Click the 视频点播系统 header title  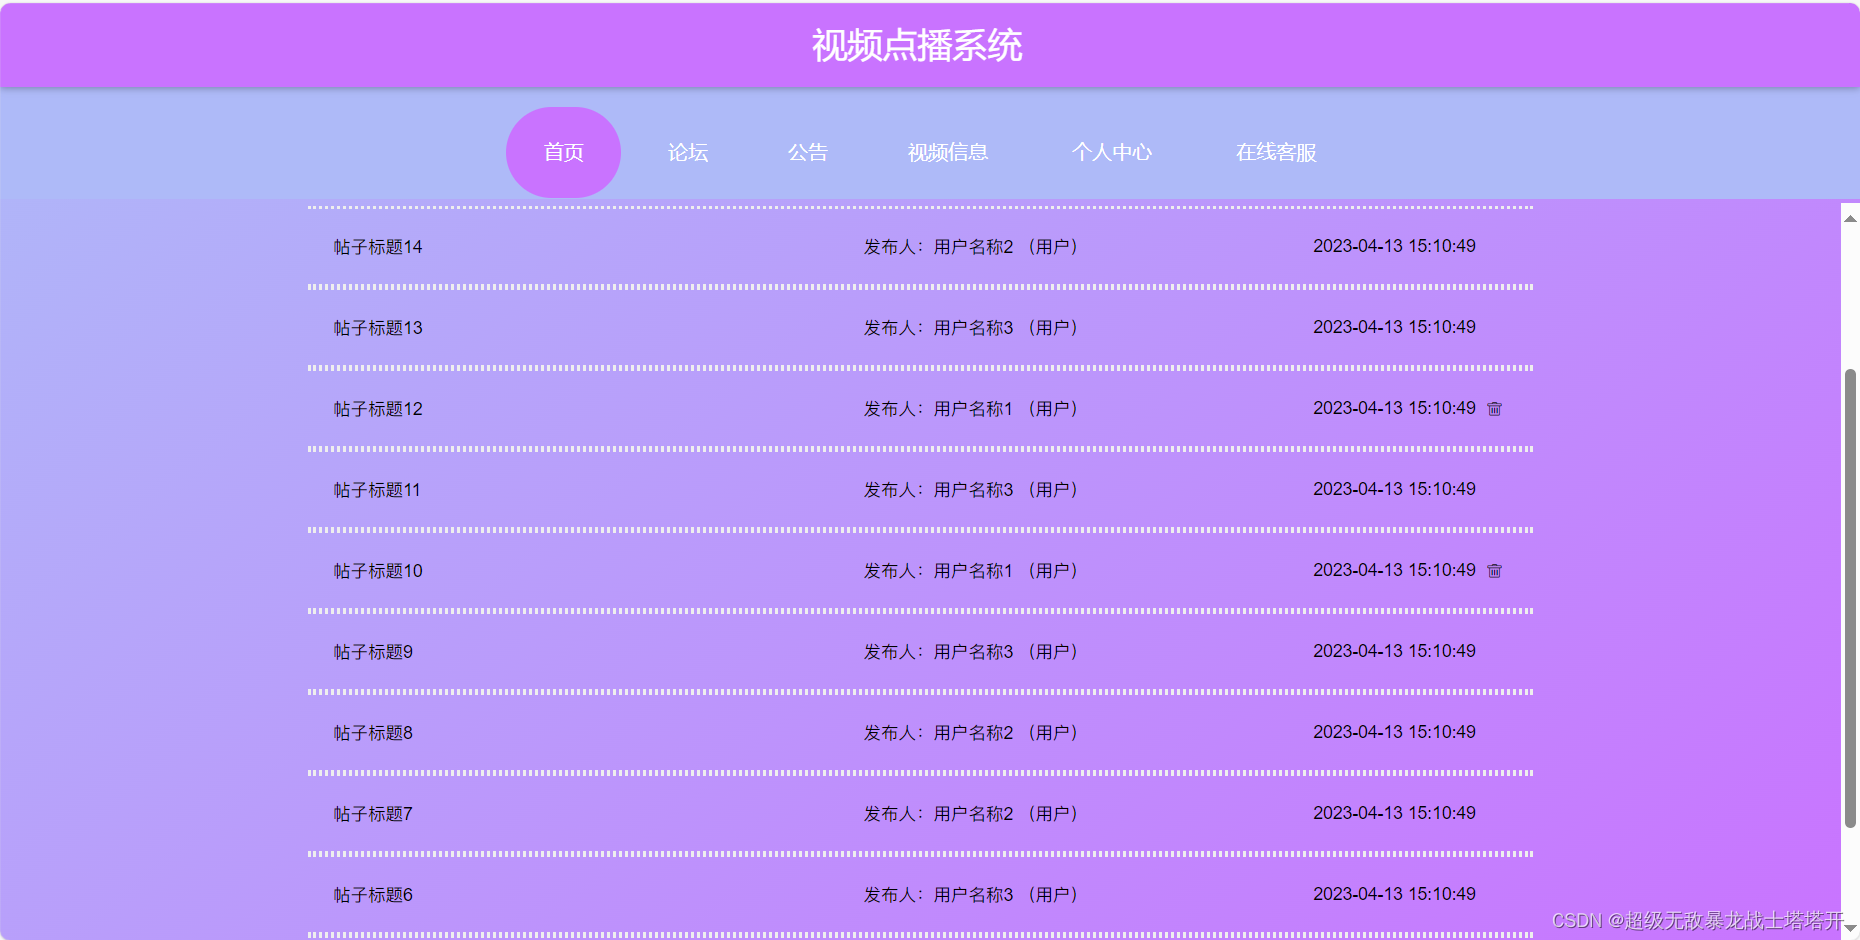pyautogui.click(x=917, y=46)
